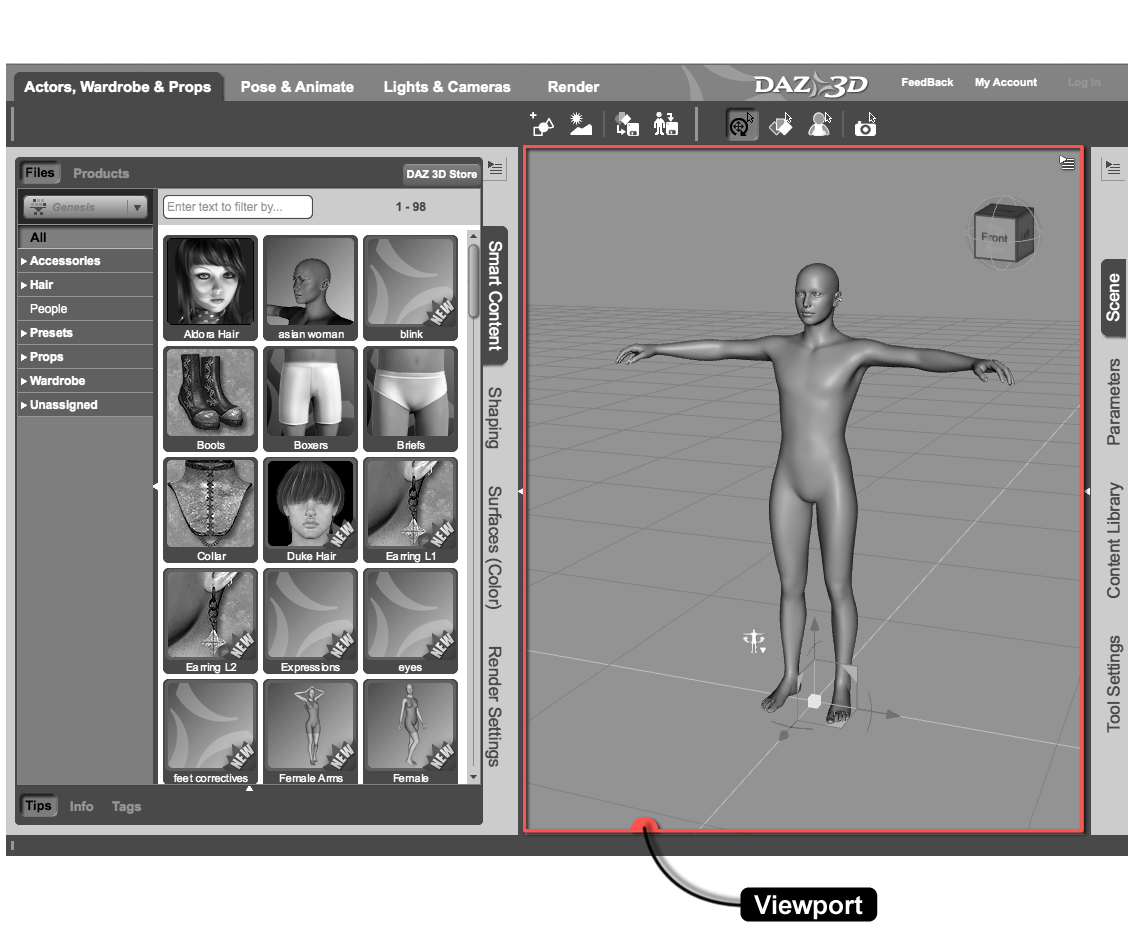
Task: Open the Shaping side tab
Action: tap(494, 416)
